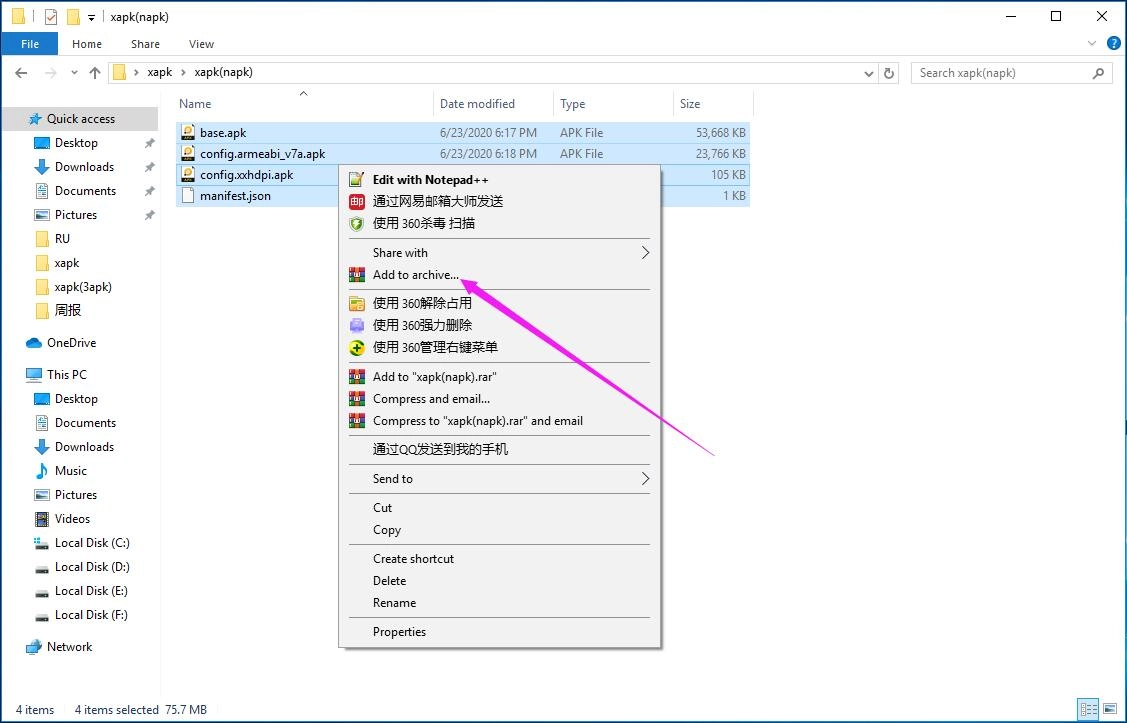Open Help via the question mark icon
Screen dimensions: 1127x723
(x=1113, y=43)
